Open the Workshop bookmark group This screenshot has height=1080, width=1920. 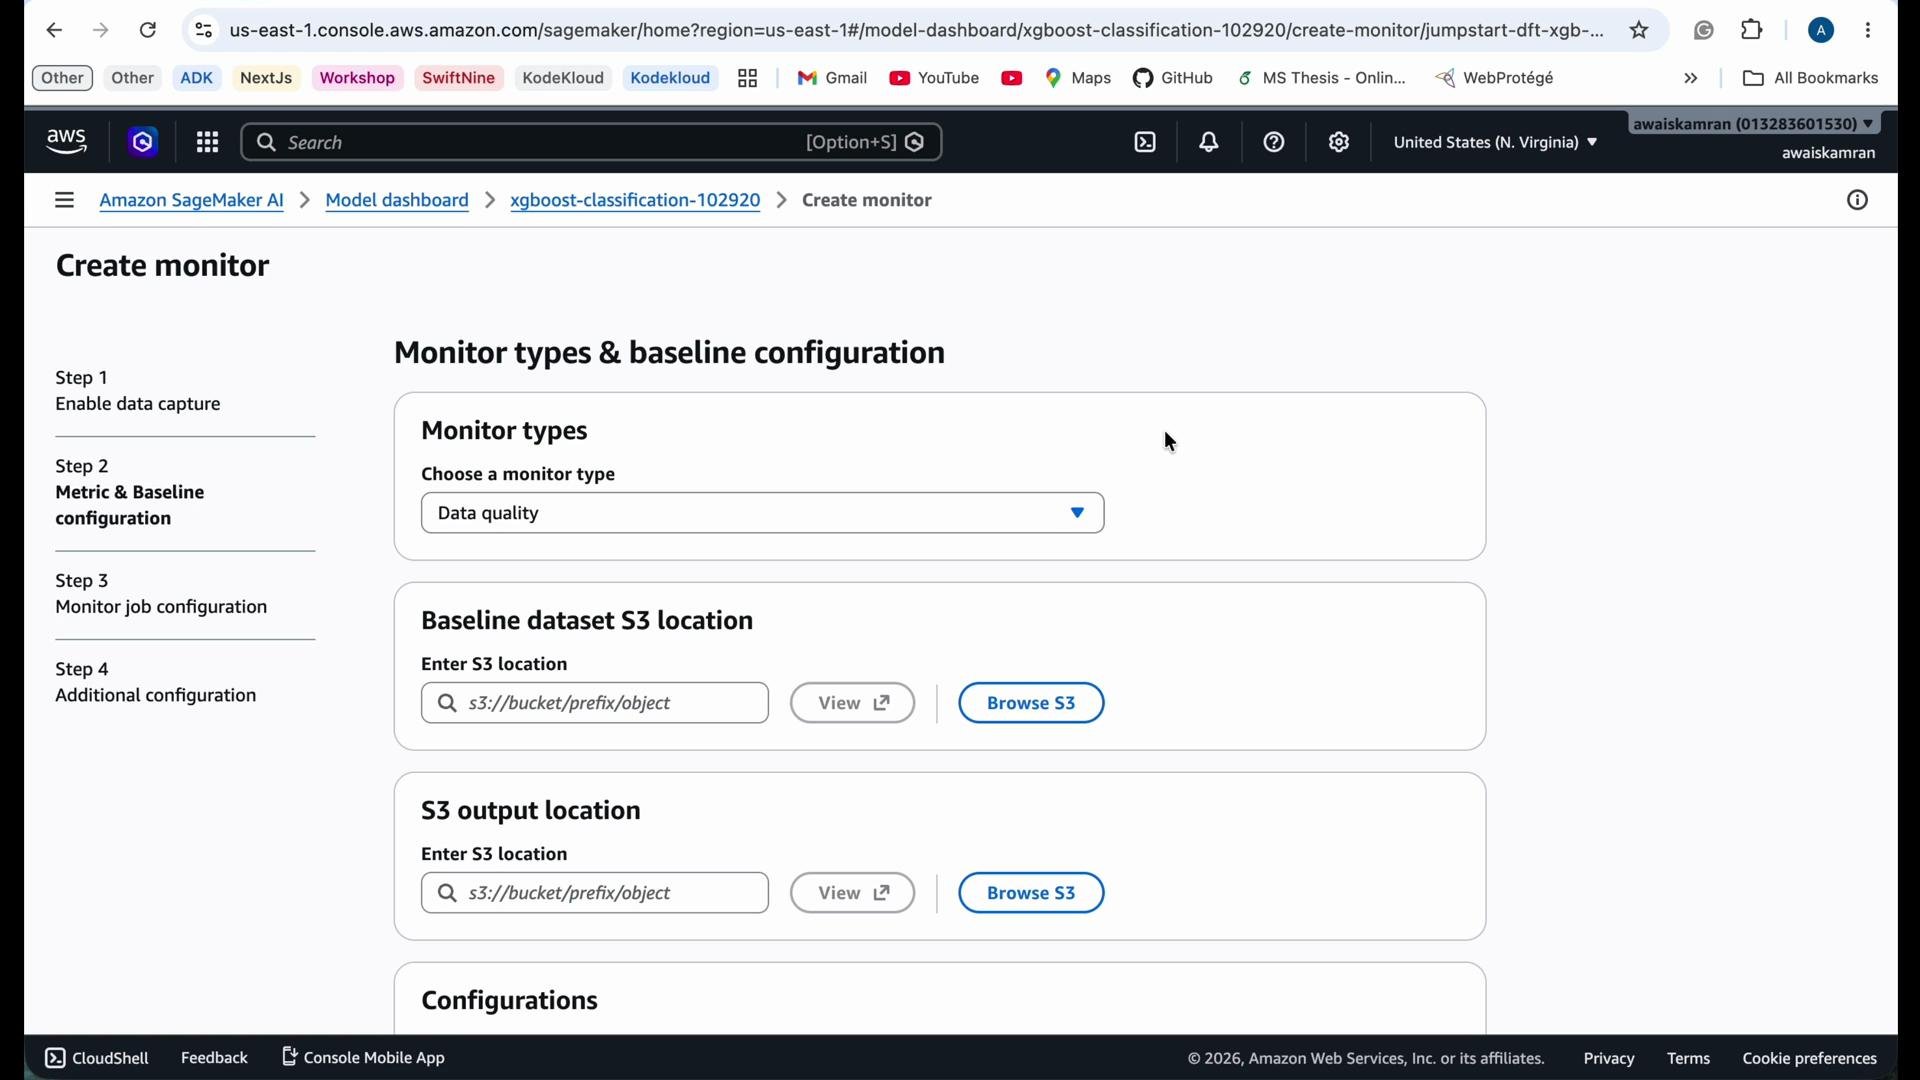click(357, 78)
